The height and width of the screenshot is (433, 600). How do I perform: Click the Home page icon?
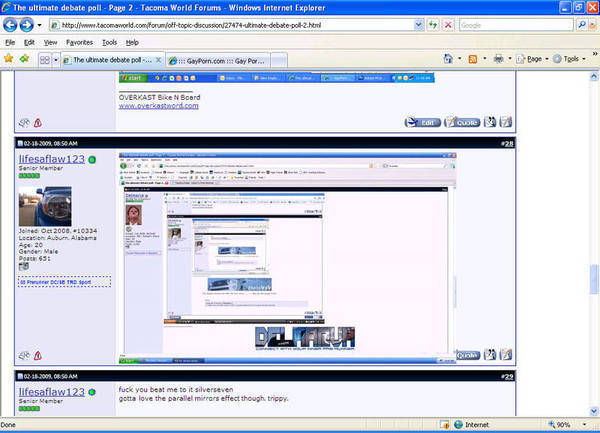(x=448, y=59)
